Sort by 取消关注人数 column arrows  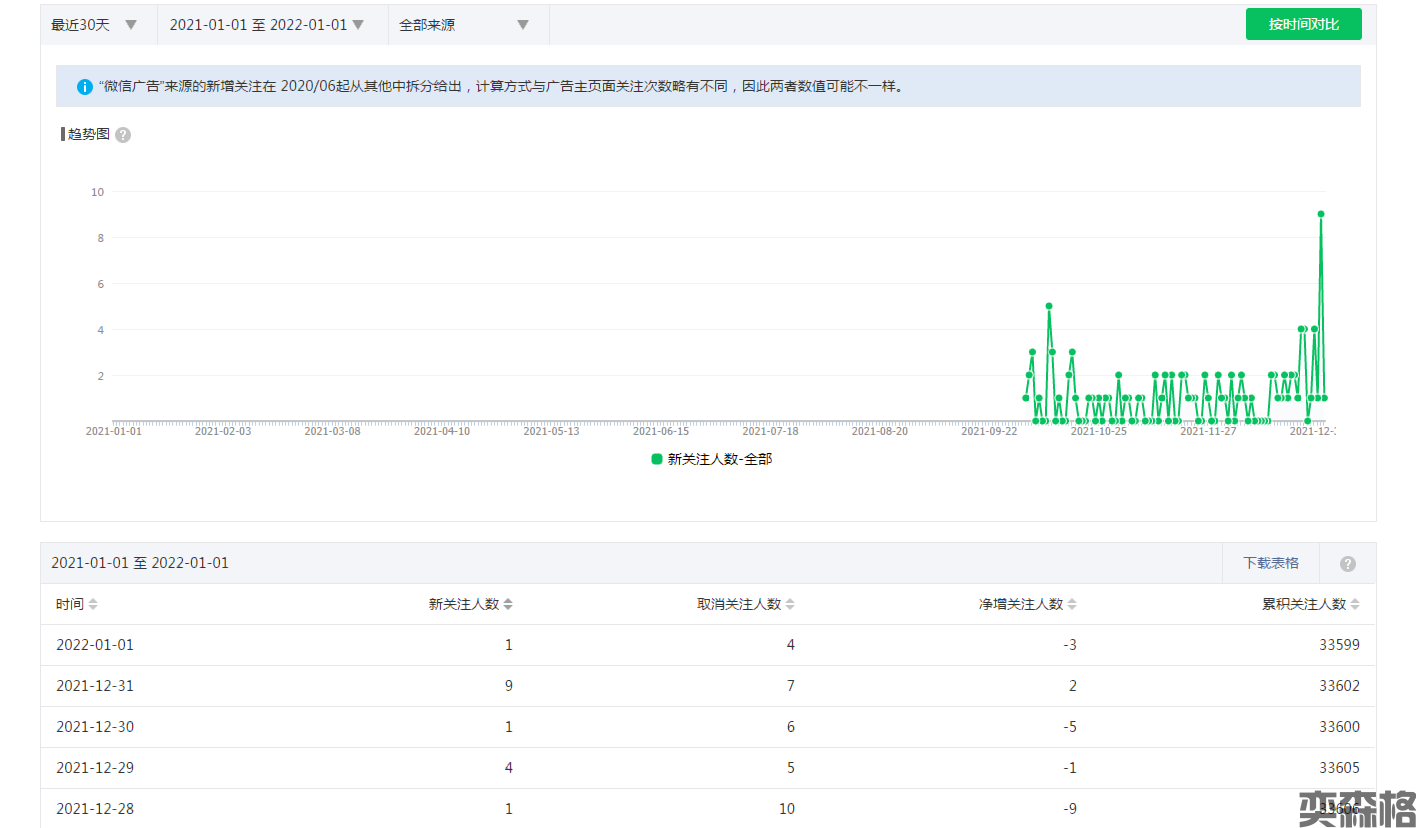coord(790,605)
